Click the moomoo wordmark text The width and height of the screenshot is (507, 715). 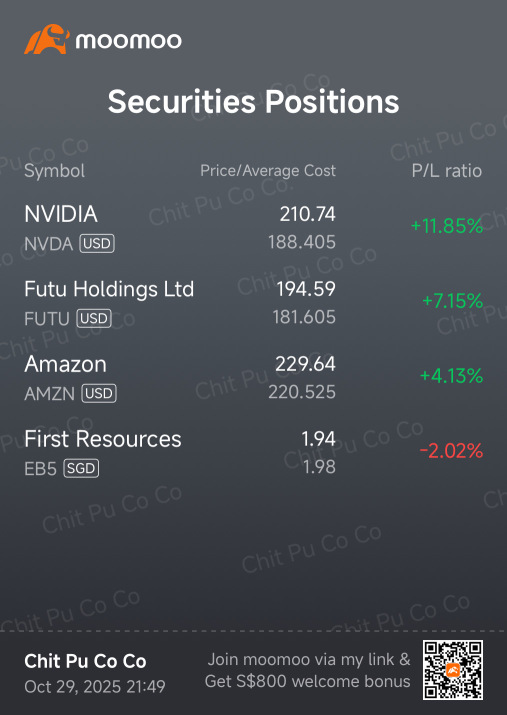128,41
